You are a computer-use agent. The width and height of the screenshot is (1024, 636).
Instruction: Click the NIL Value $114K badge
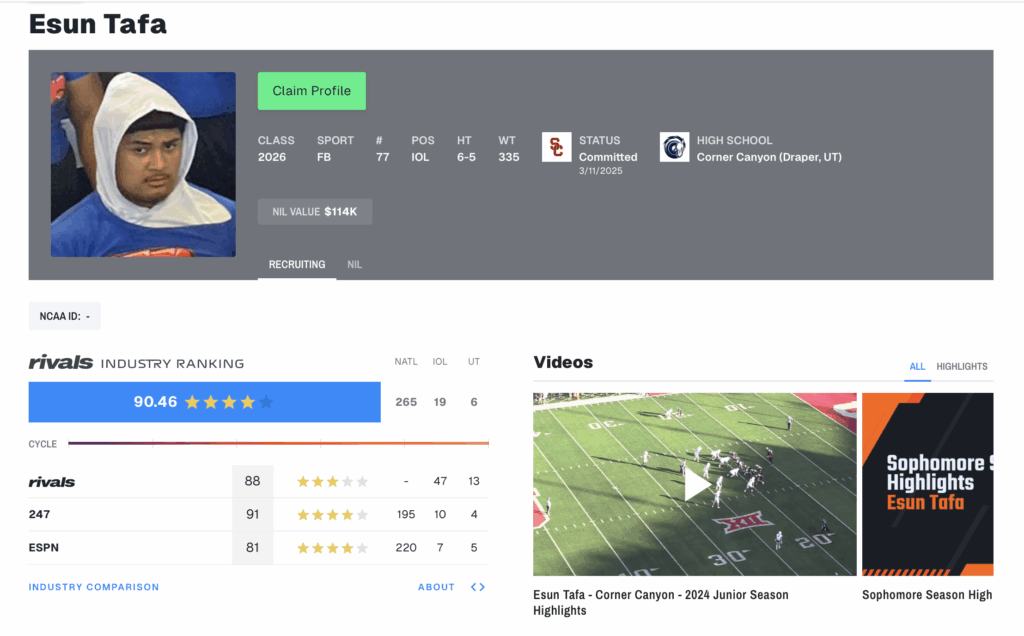click(315, 212)
